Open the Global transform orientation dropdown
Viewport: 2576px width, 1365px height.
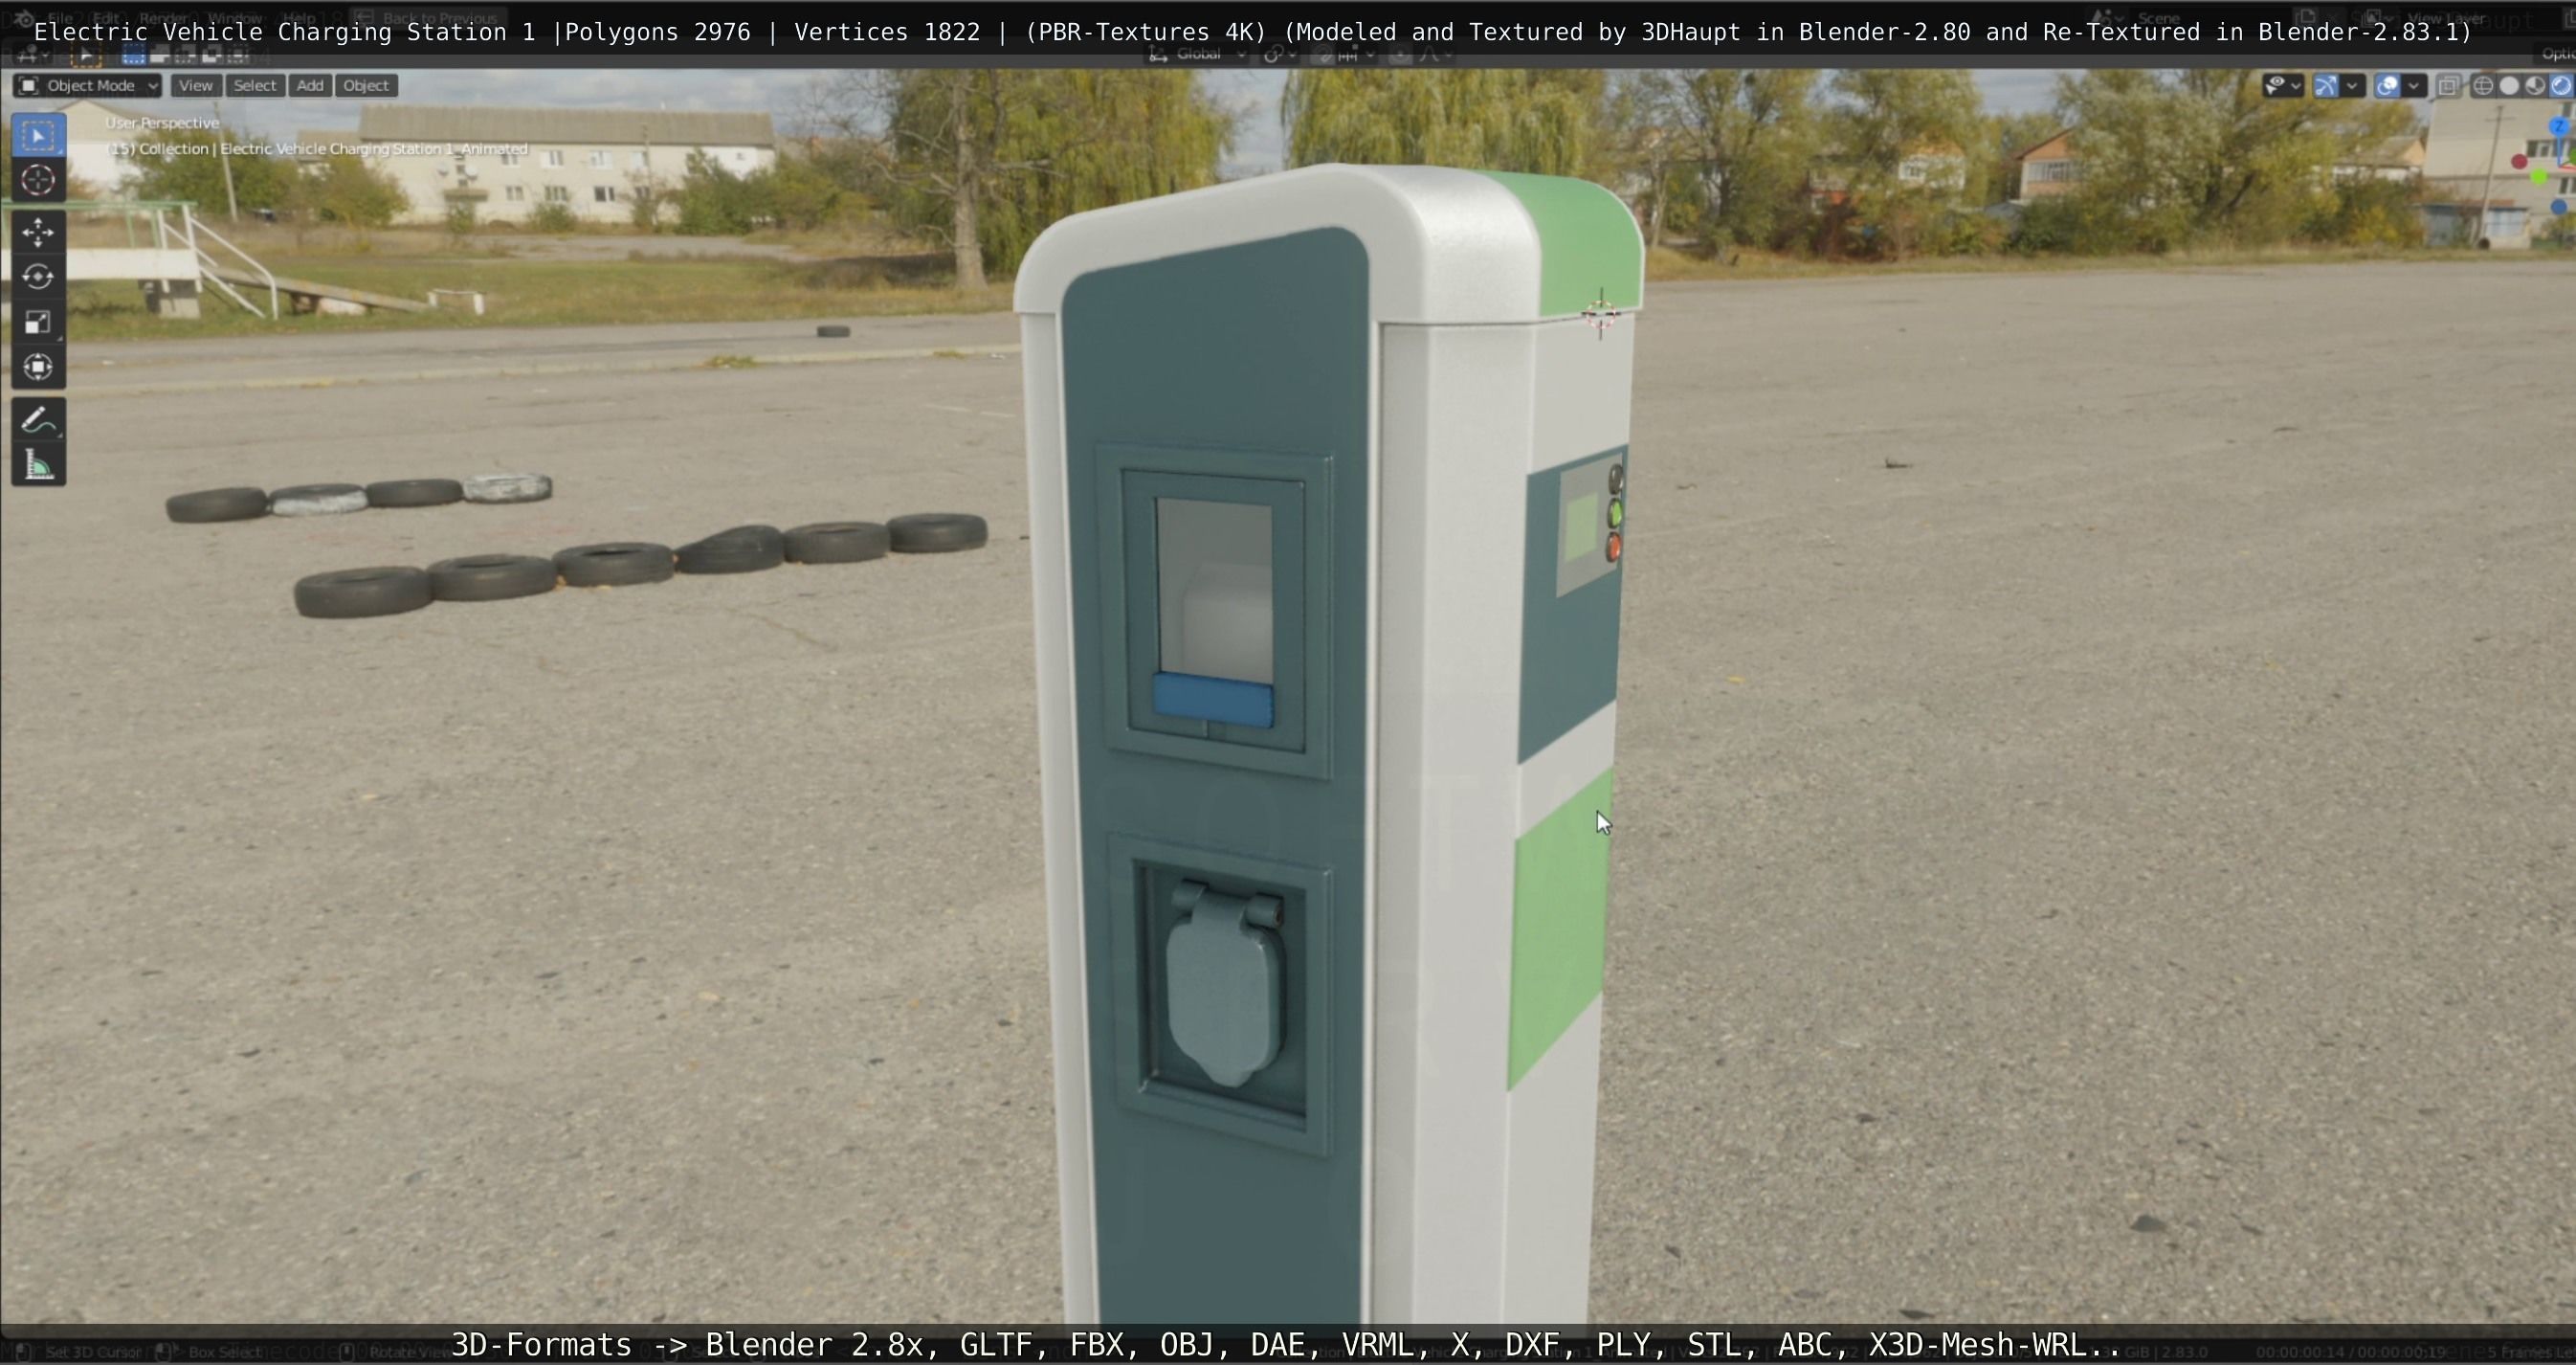[1198, 55]
